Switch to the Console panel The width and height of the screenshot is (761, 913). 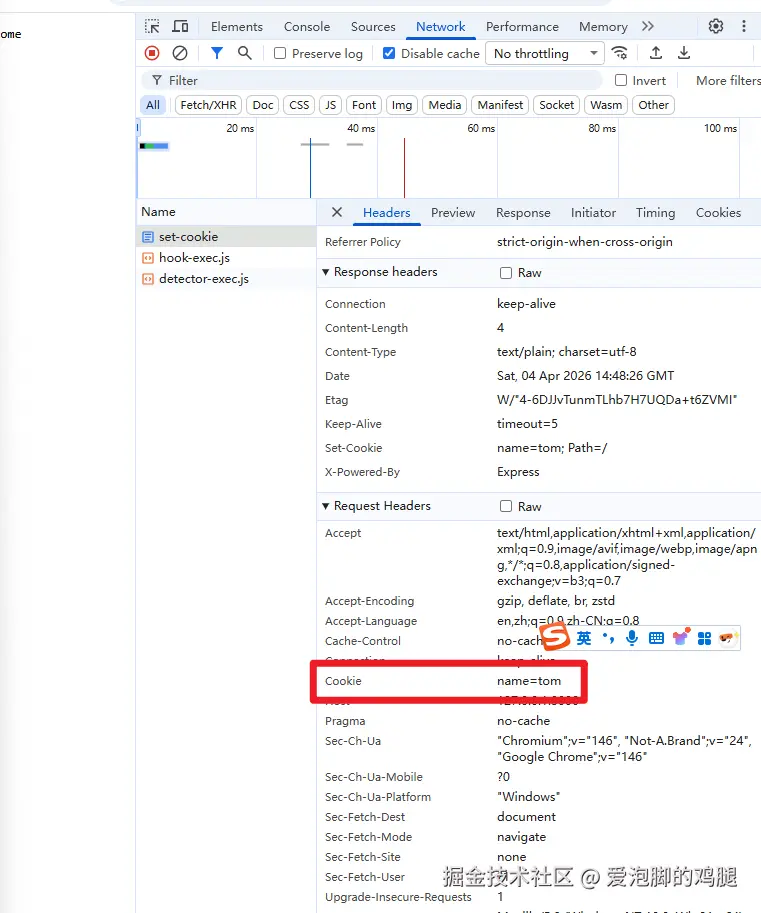coord(307,27)
